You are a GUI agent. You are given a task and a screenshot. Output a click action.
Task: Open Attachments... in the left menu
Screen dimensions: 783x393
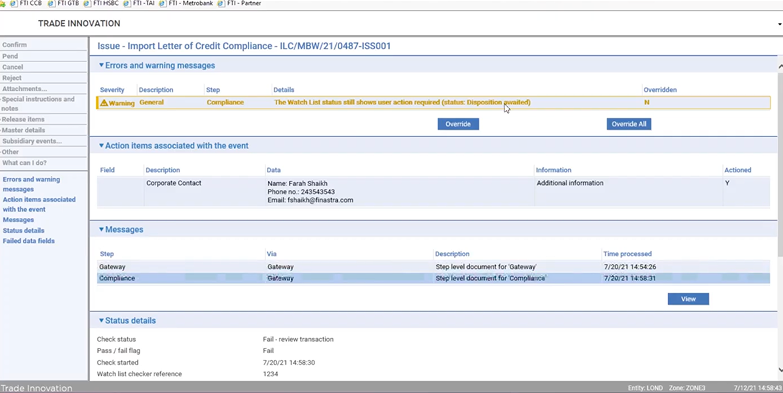click(24, 89)
